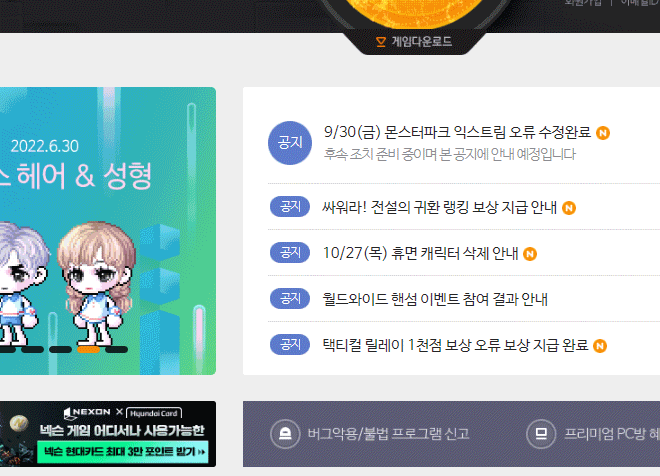Viewport: 660px width, 476px height.
Task: Click the N badge next to 랭킹 보상 지급 안내
Action: [569, 208]
